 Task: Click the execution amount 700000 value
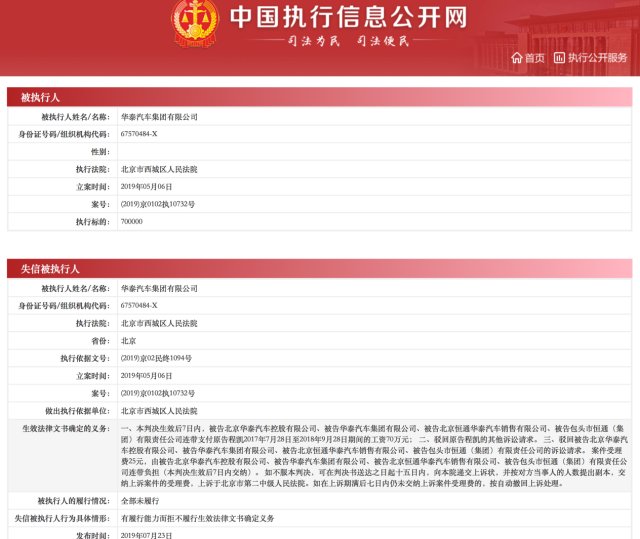click(x=131, y=222)
